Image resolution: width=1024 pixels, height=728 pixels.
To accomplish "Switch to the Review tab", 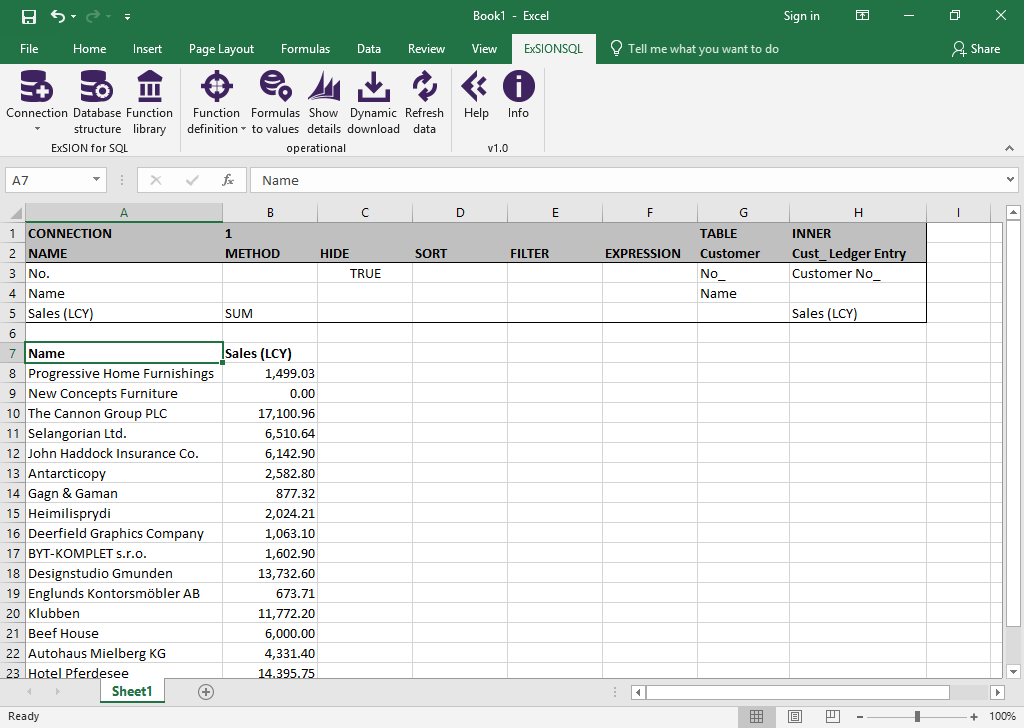I will point(426,49).
